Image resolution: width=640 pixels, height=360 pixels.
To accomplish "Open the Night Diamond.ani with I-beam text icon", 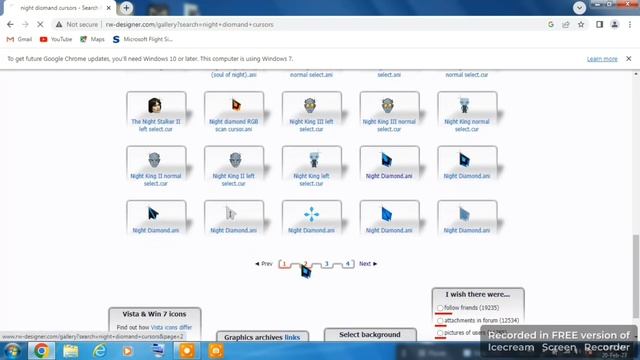I will coord(234,218).
